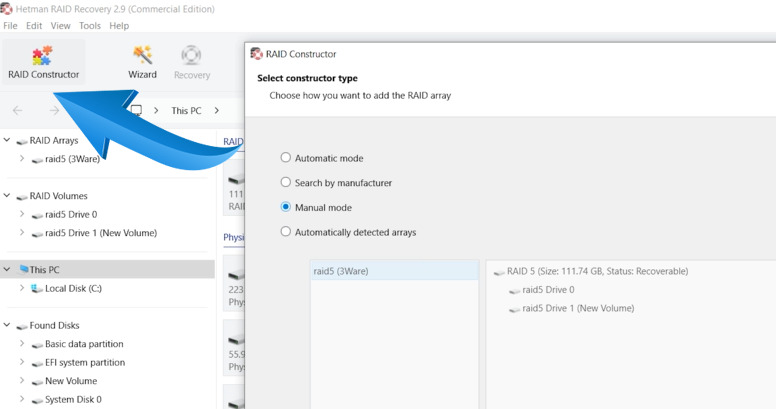
Task: Click the computer icon in address bar
Action: click(136, 110)
